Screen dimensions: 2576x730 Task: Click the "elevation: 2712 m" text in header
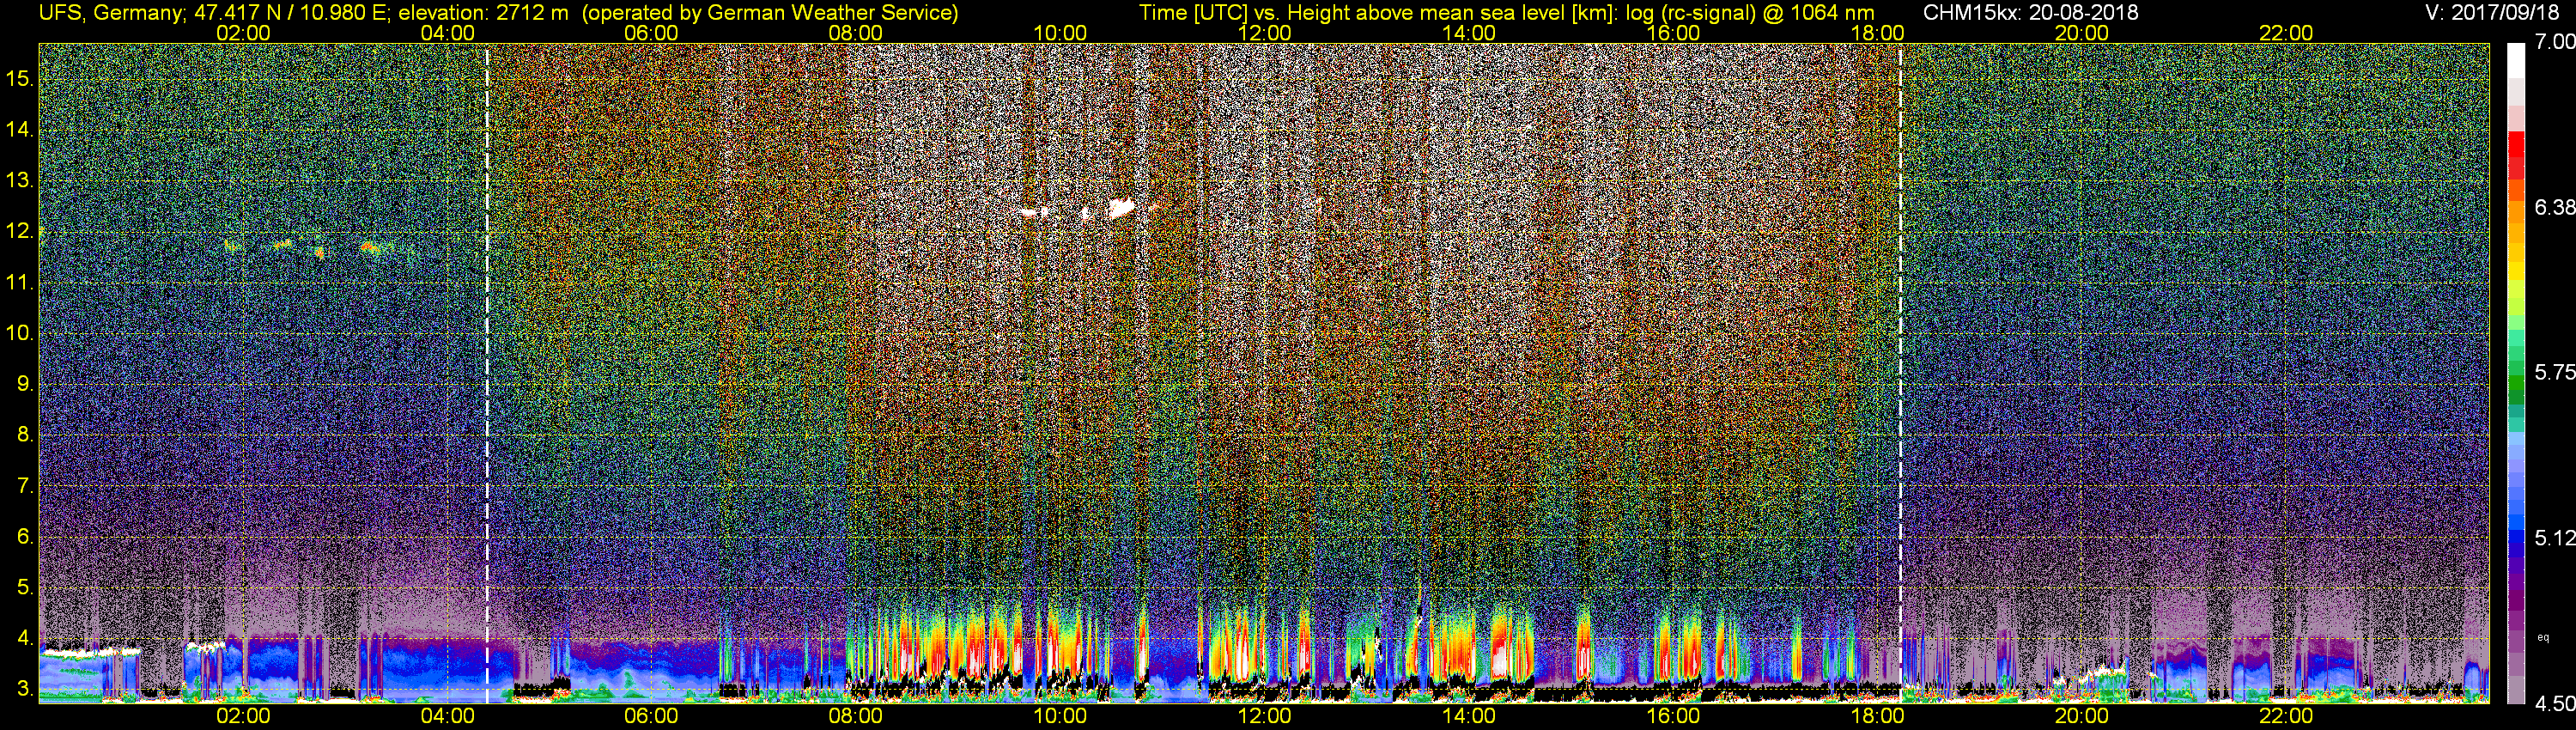[x=486, y=12]
